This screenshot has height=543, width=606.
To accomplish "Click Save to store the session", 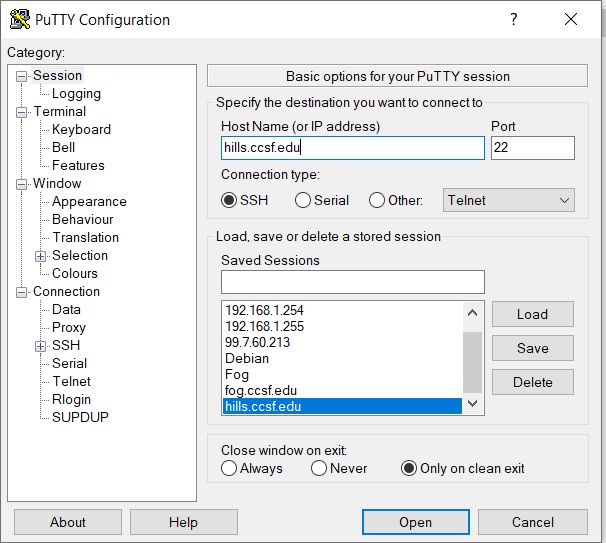I will [532, 348].
